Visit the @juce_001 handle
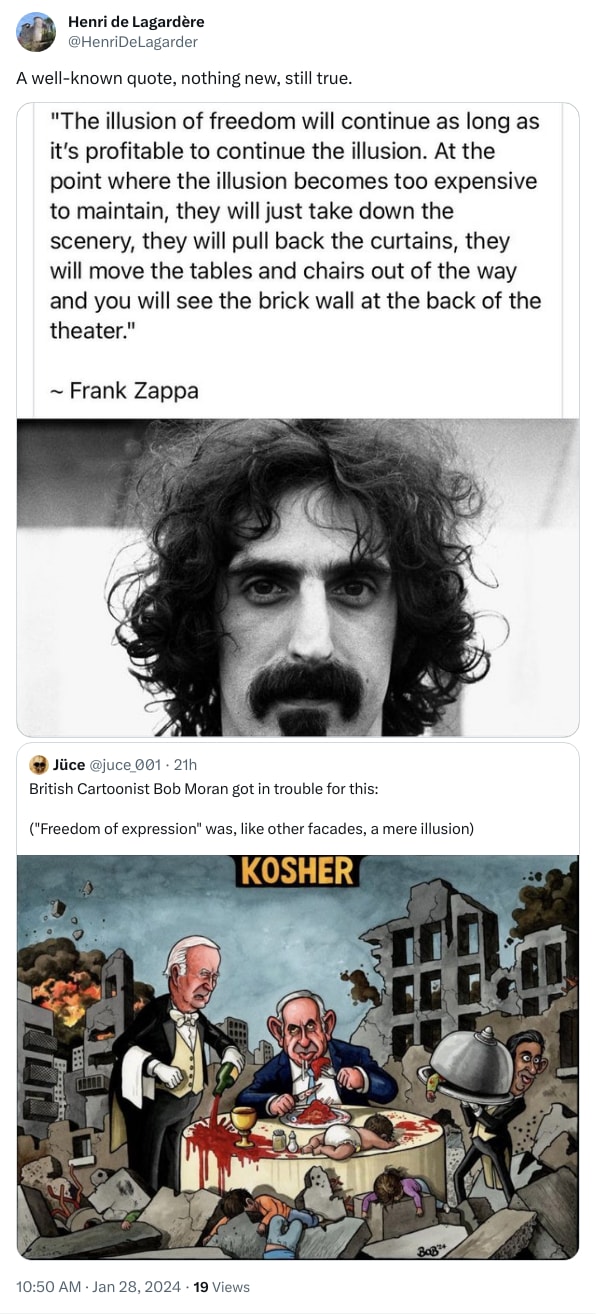This screenshot has width=611, height=1314. (125, 765)
